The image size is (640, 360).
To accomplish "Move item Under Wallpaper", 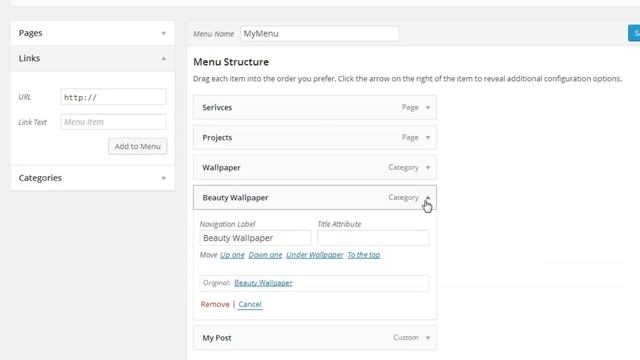I will (x=315, y=255).
